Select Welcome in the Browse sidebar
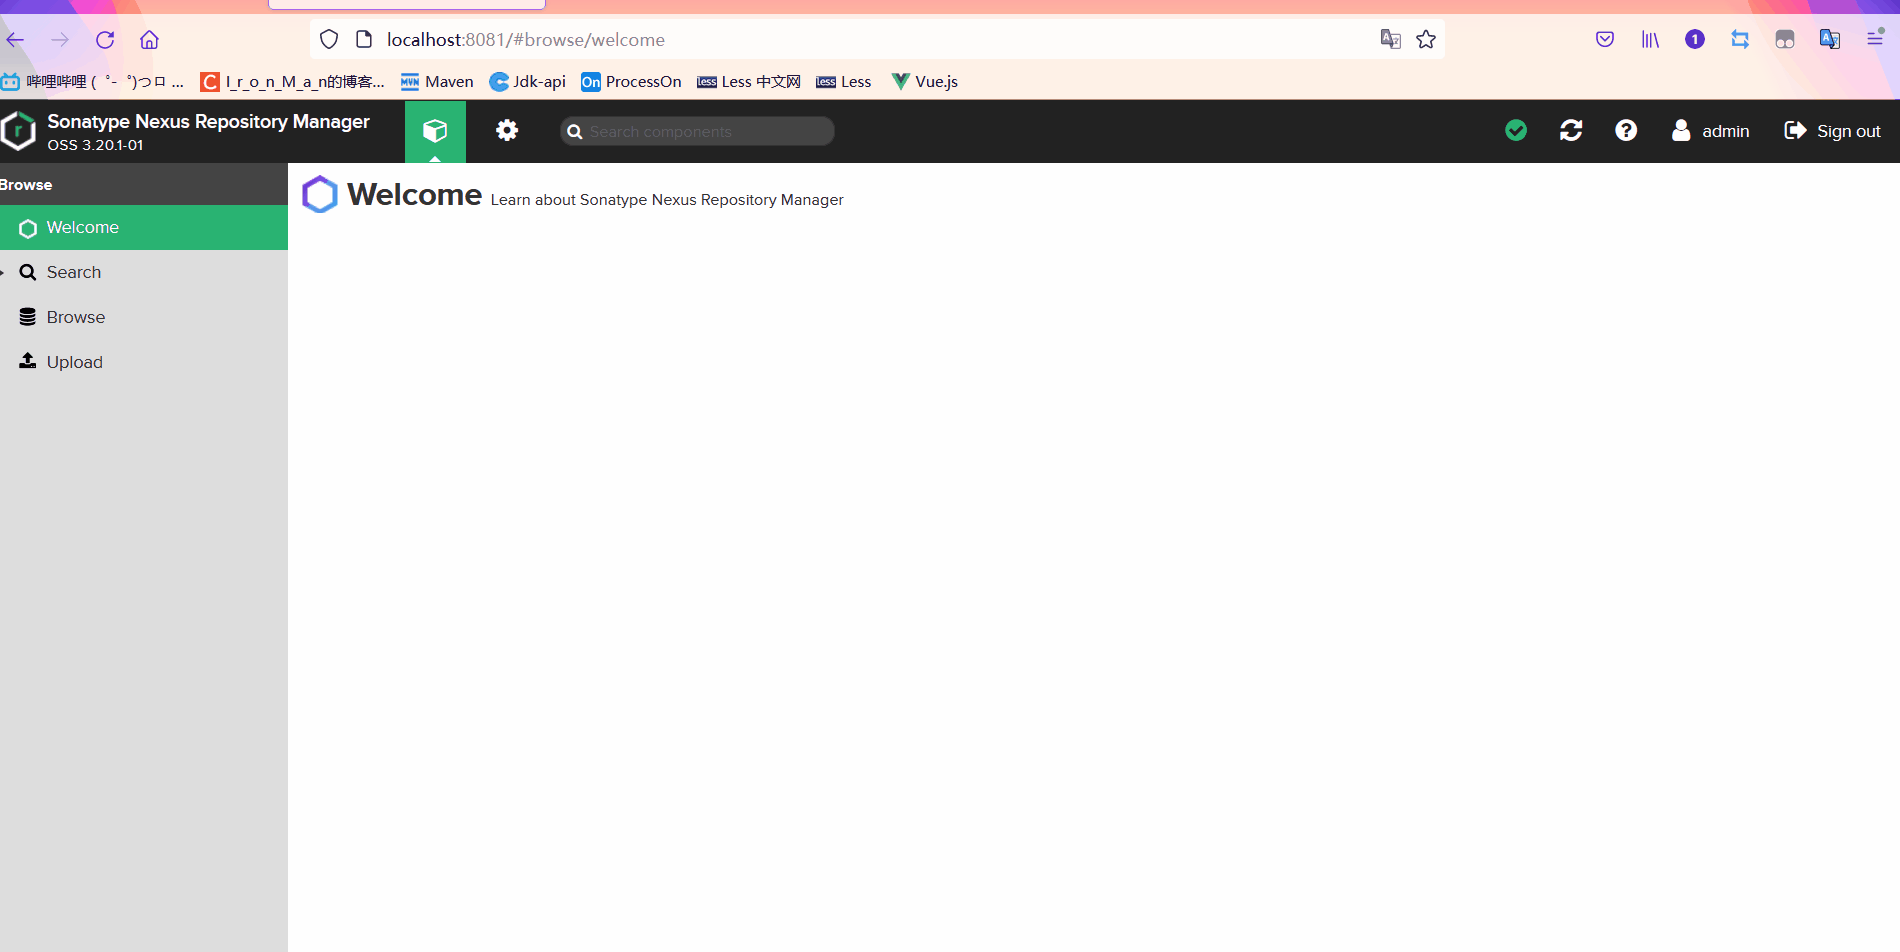Viewport: 1900px width, 952px height. coord(144,228)
